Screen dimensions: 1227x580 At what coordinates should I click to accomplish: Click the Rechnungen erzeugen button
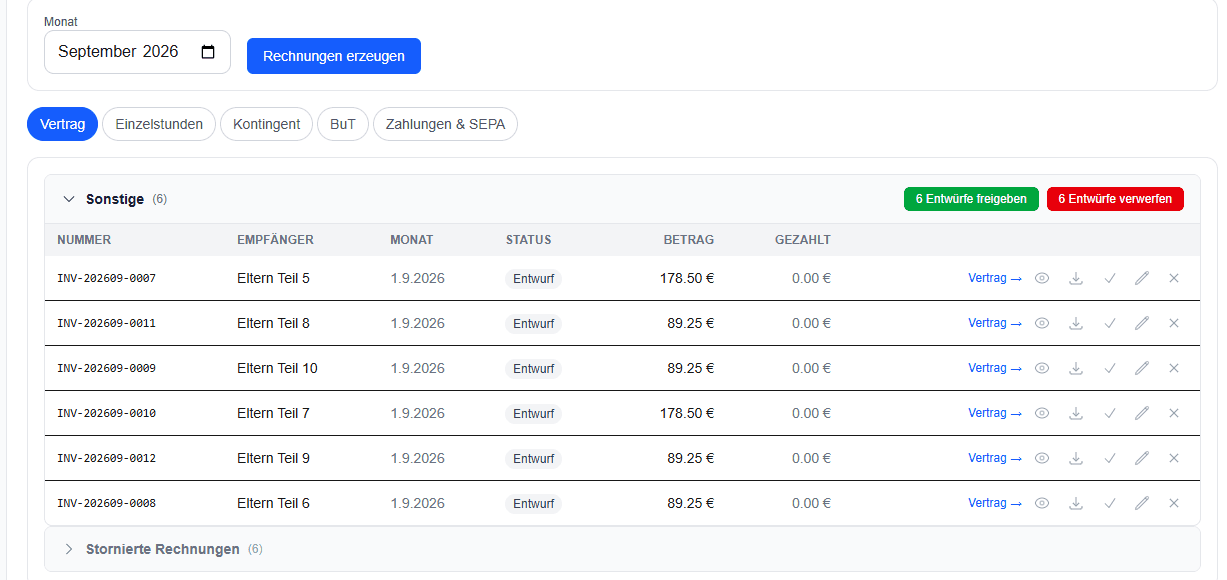[334, 56]
